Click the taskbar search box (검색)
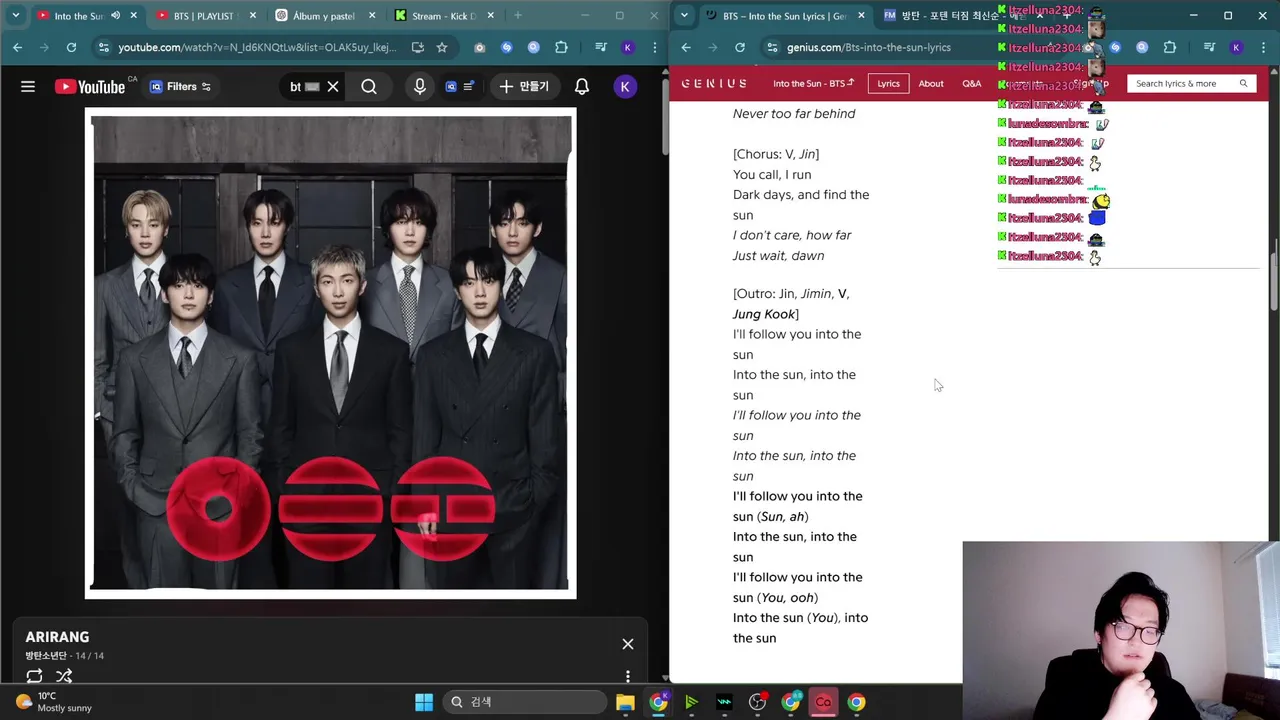This screenshot has height=720, width=1280. [x=524, y=702]
